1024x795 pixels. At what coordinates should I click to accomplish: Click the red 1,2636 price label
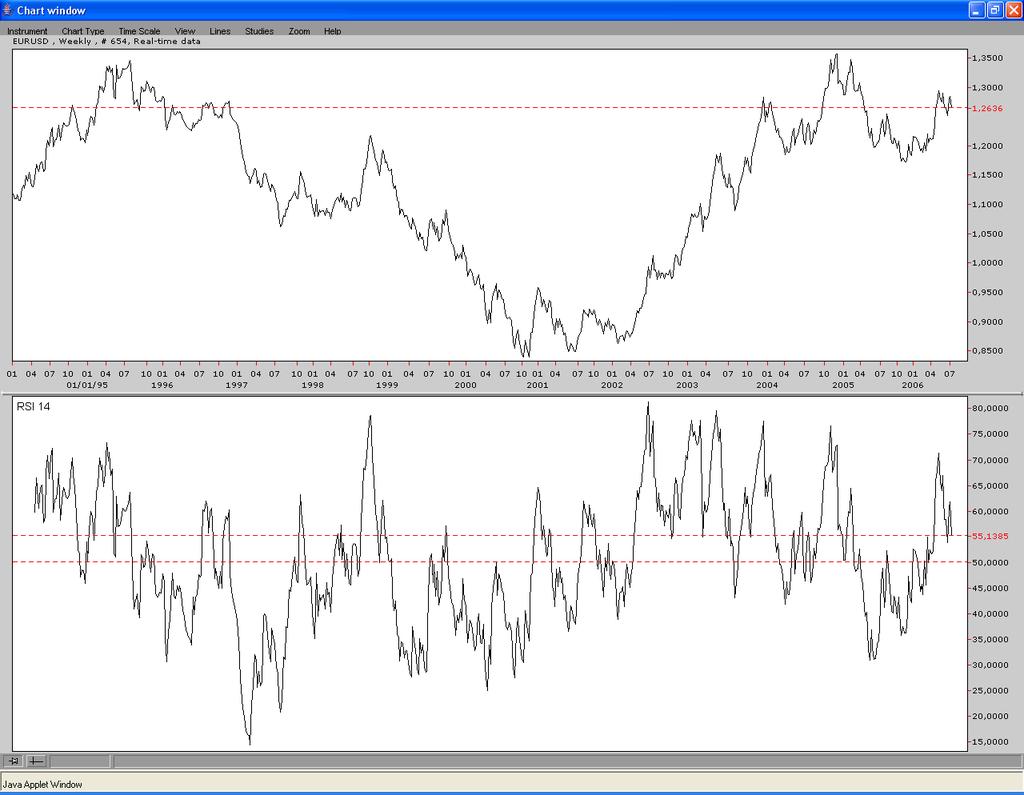tap(987, 108)
